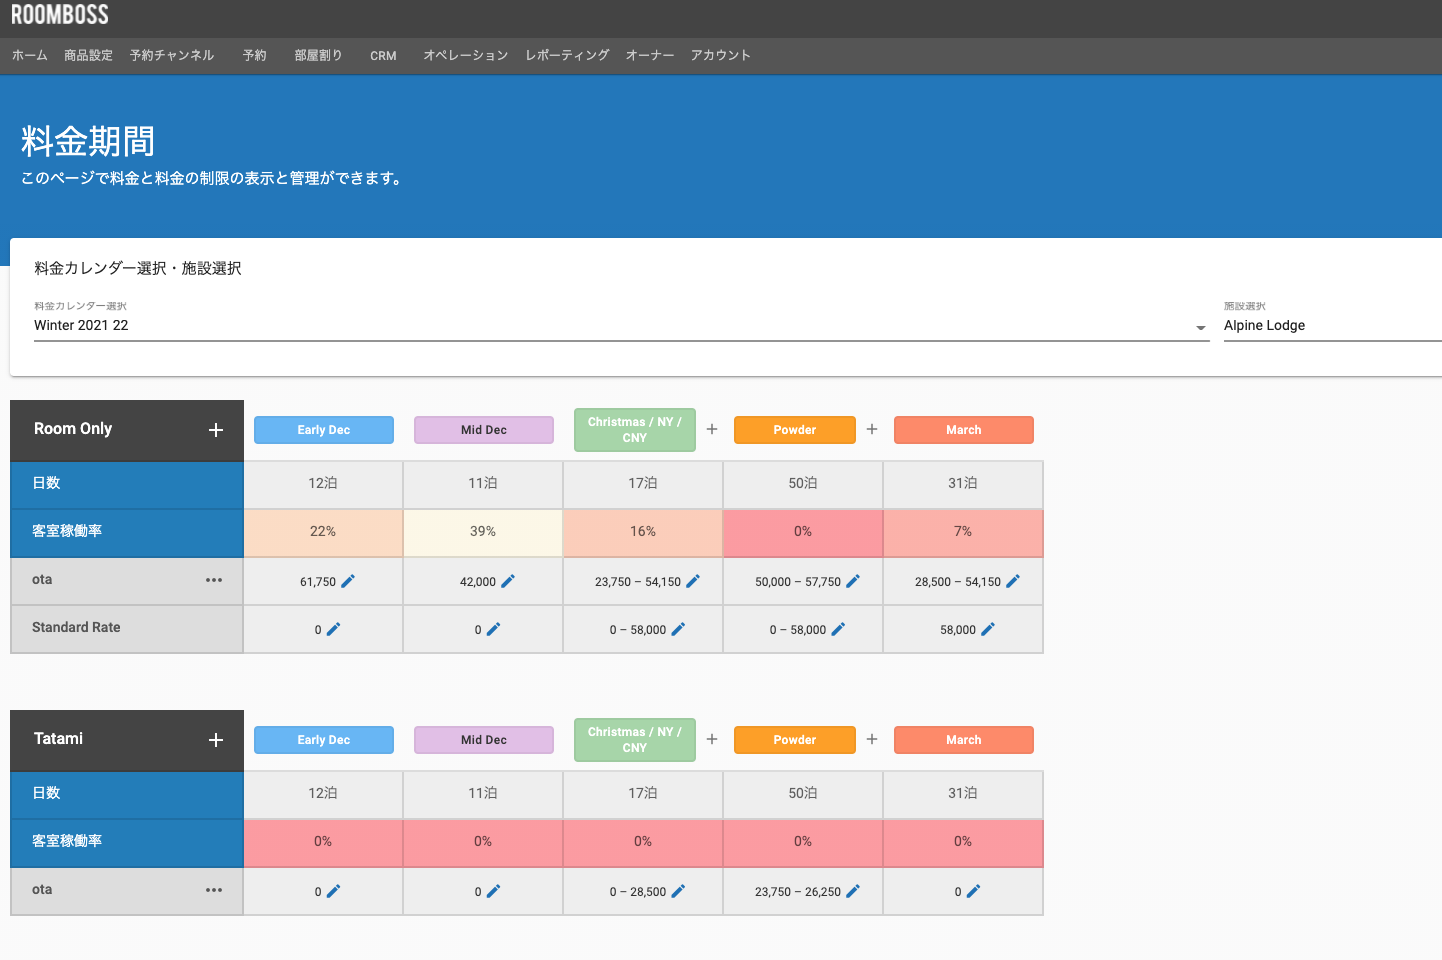This screenshot has height=960, width=1442.
Task: Open the ota row options menu for Room Only
Action: [x=214, y=580]
